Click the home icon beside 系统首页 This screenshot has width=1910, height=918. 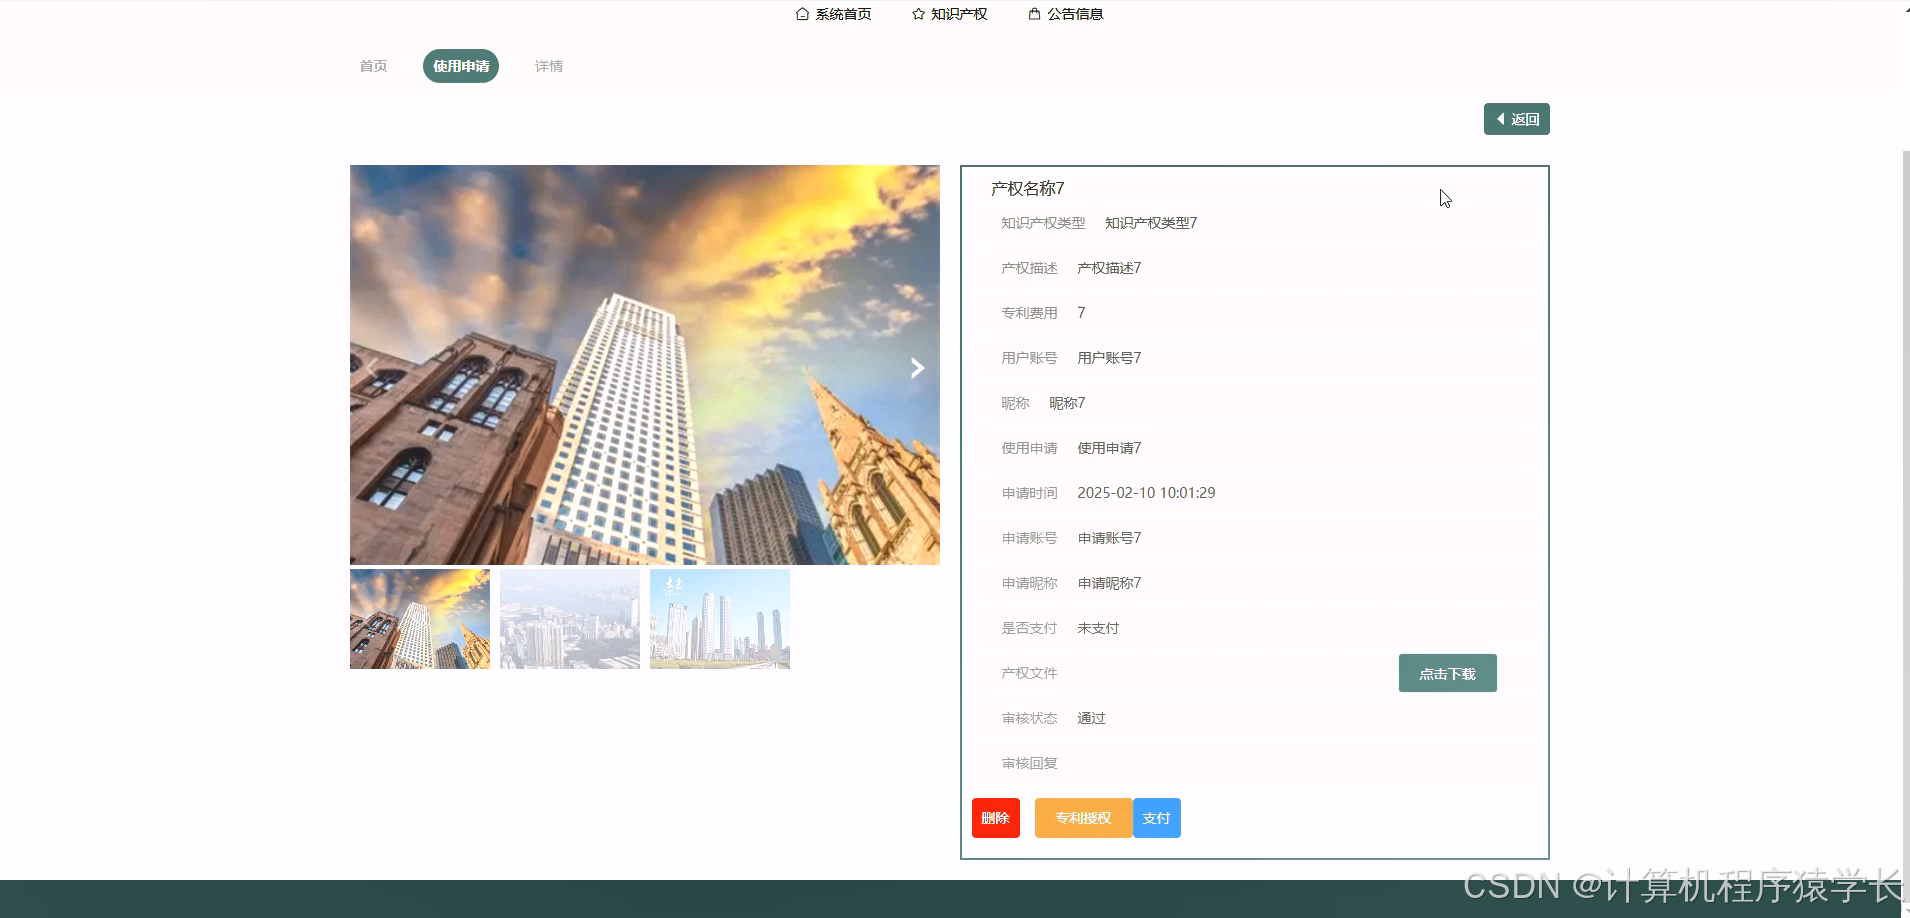pos(800,14)
